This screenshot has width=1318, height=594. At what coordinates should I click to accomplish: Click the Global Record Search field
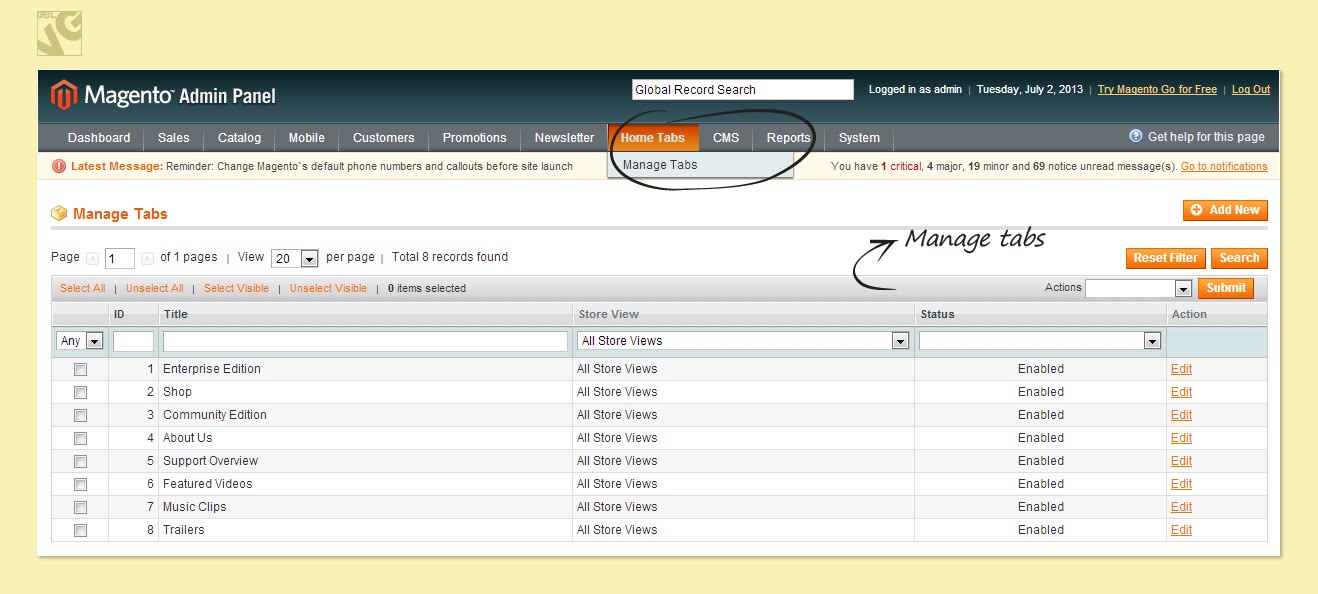coord(742,90)
